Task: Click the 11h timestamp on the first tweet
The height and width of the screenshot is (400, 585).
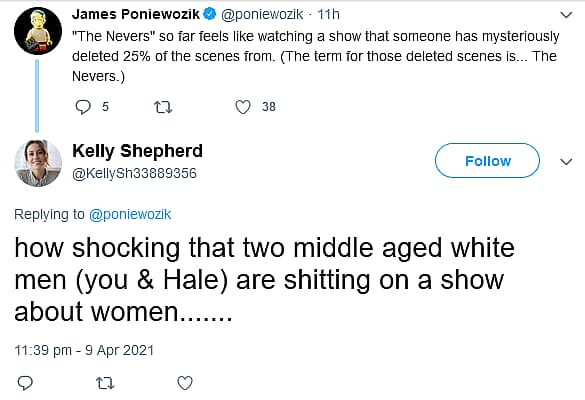Action: click(x=328, y=14)
